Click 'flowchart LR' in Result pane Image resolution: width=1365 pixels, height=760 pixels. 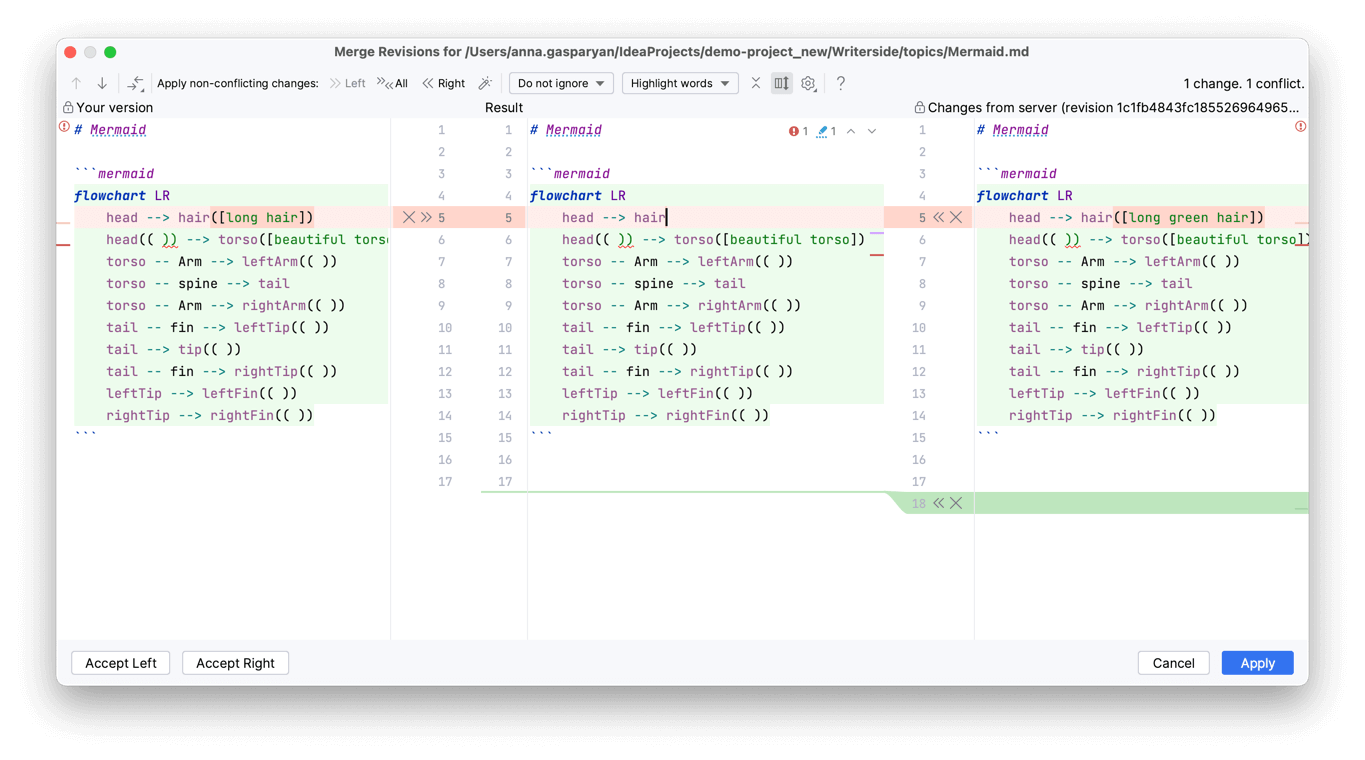tap(578, 195)
